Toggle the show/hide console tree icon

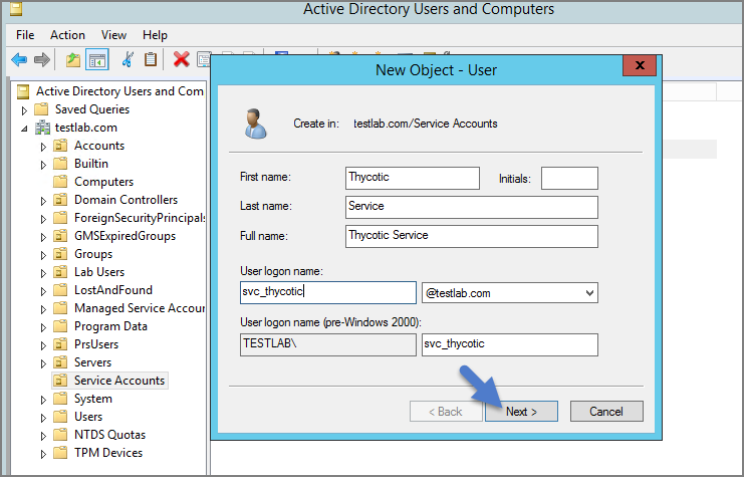[97, 60]
